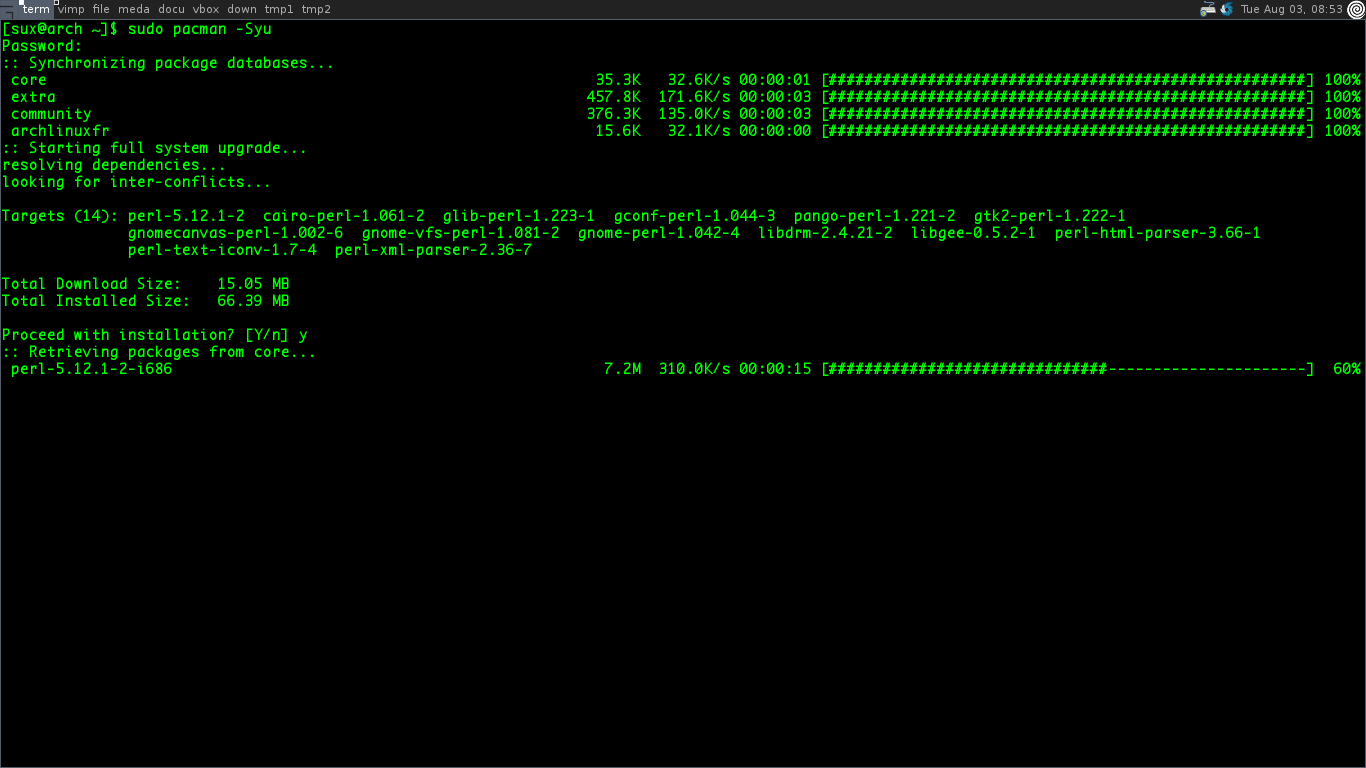Viewport: 1366px width, 768px height.
Task: Click the 'resolving dependencies...' line
Action: coord(114,165)
